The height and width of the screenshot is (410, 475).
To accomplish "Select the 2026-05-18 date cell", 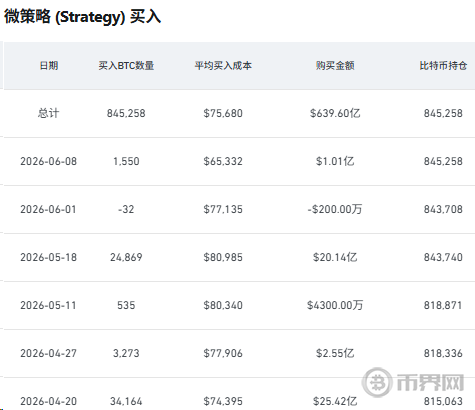I will coord(48,257).
